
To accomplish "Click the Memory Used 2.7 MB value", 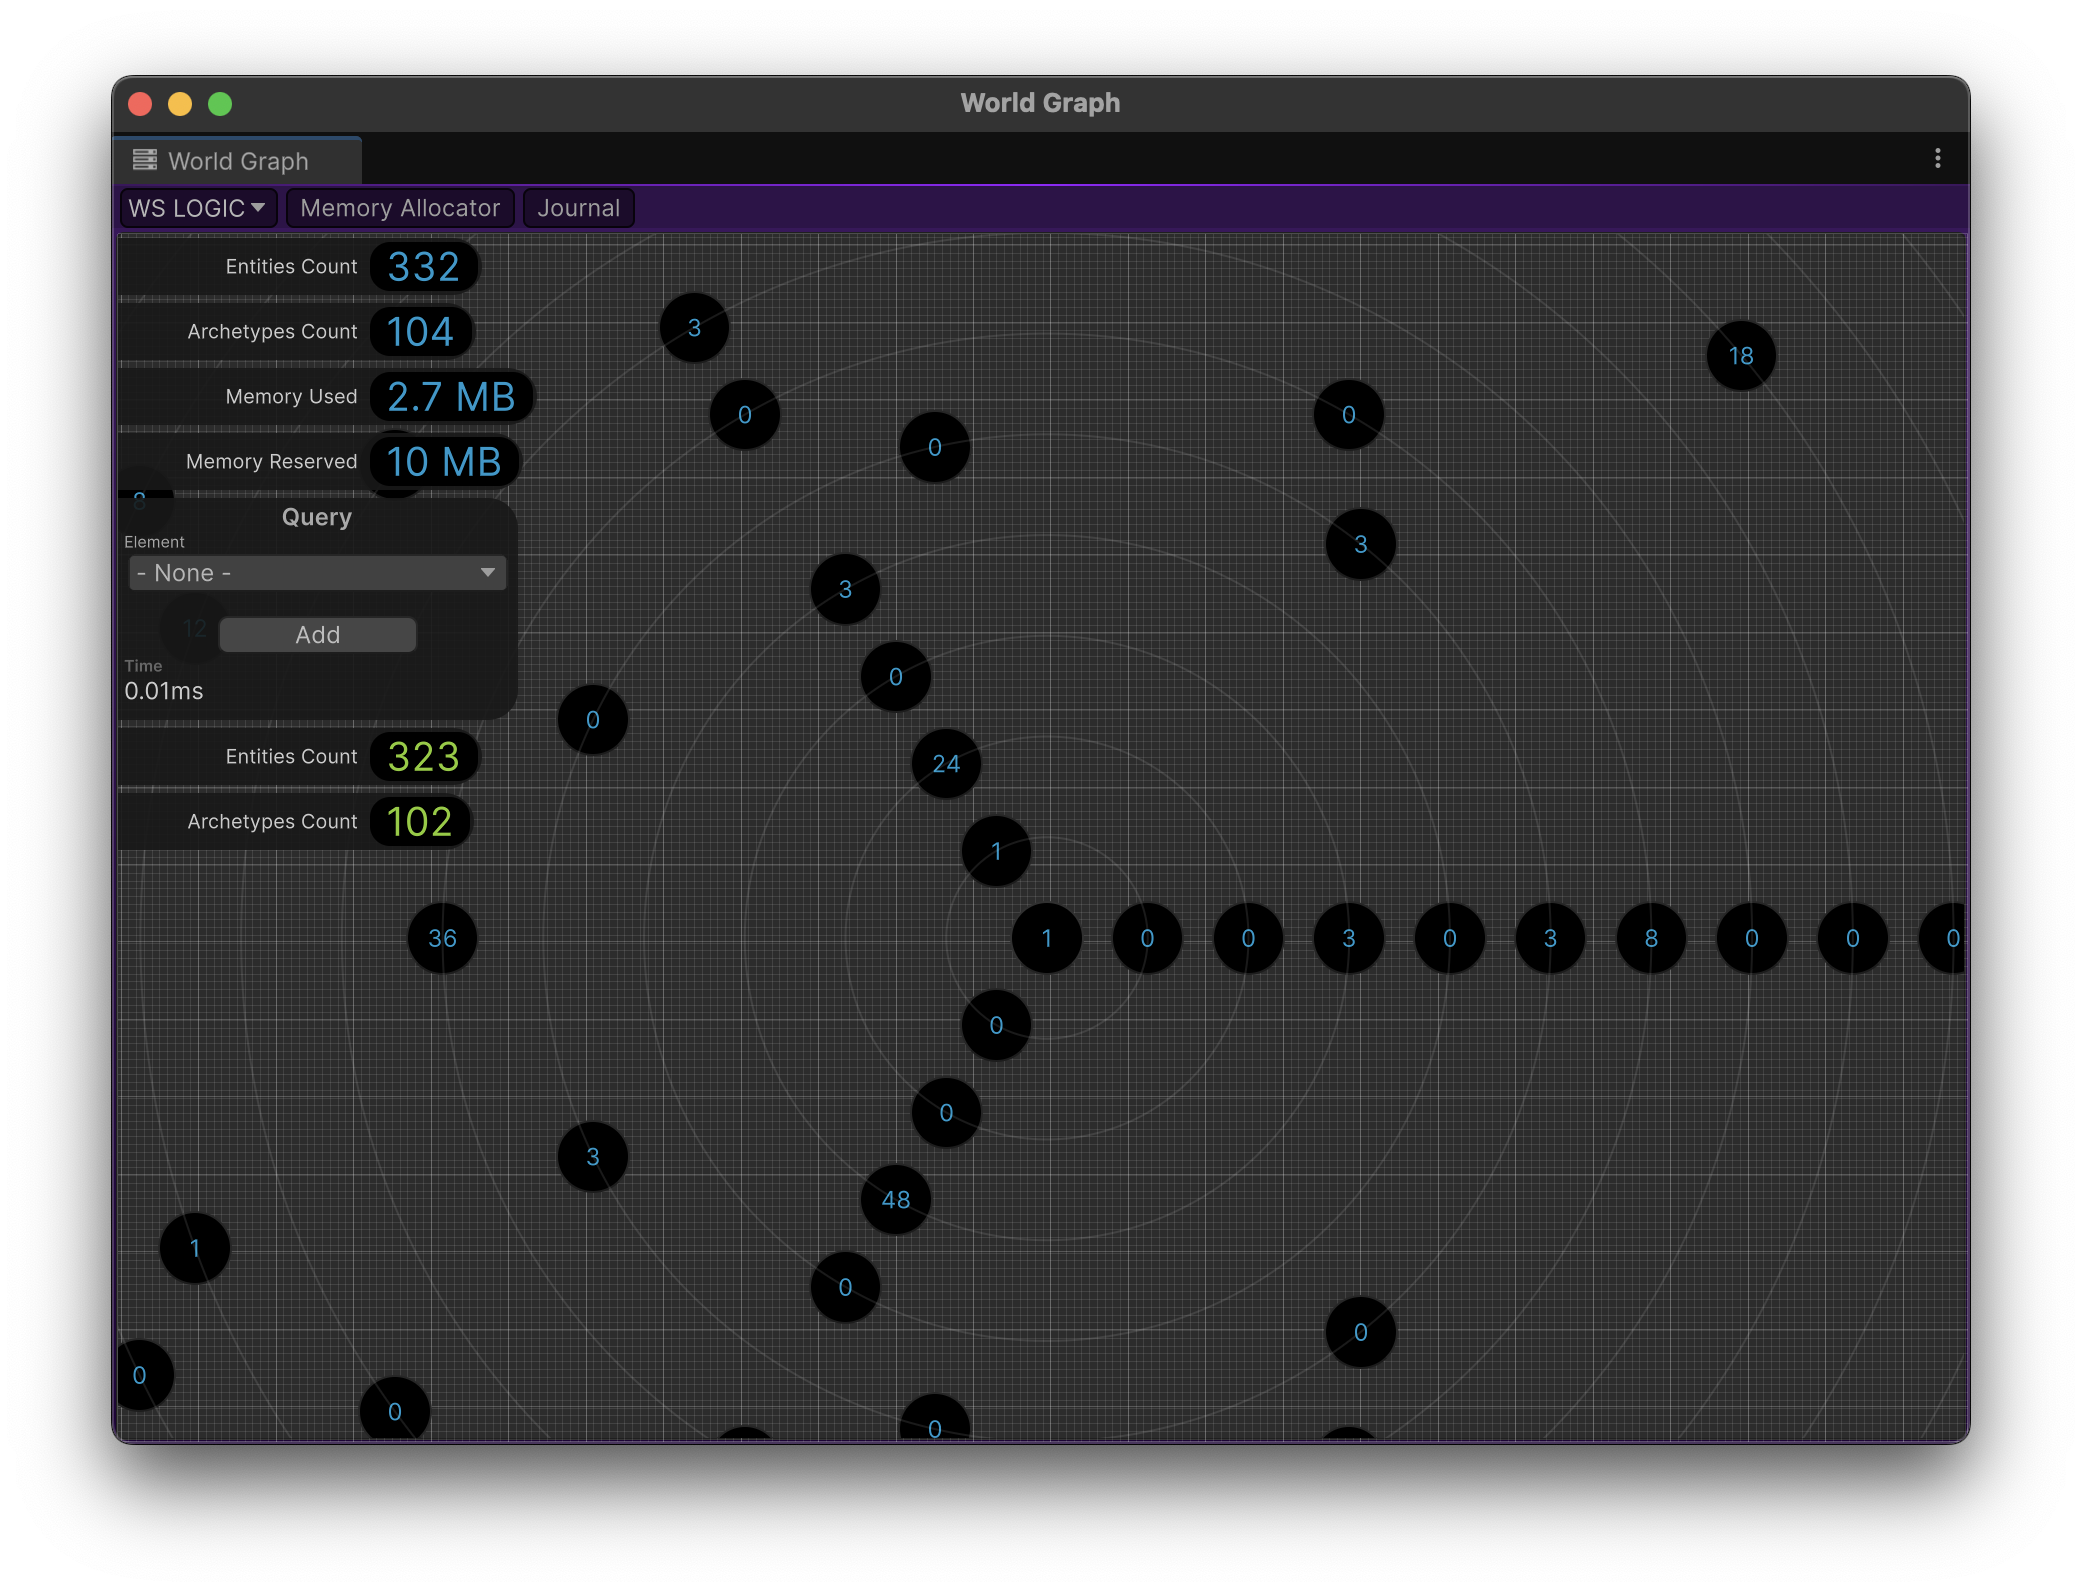I will pos(450,397).
